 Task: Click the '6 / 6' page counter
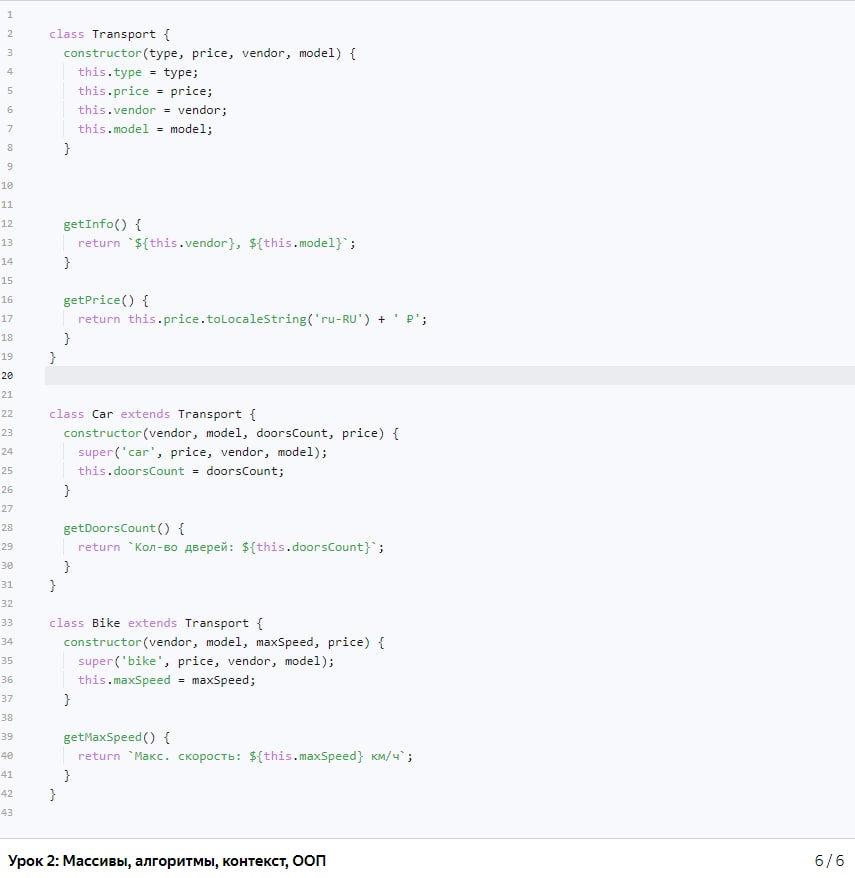(829, 861)
